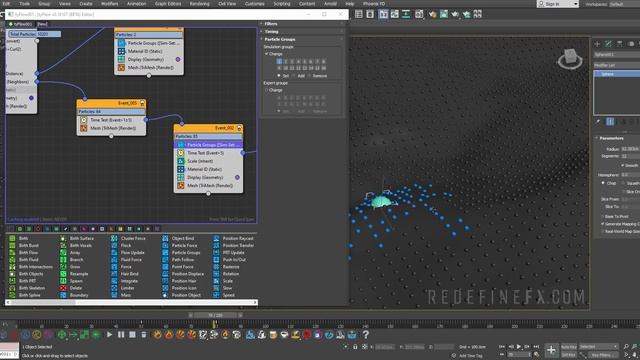Select the Scale operator icon
This screenshot has height=360, width=640.
[216, 281]
